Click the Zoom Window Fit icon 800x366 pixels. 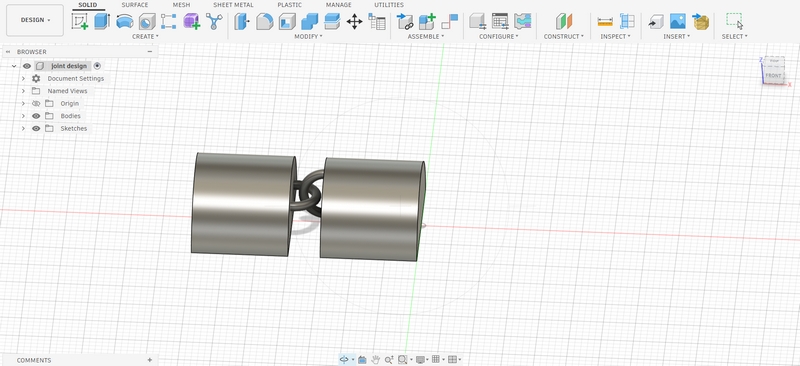click(402, 360)
